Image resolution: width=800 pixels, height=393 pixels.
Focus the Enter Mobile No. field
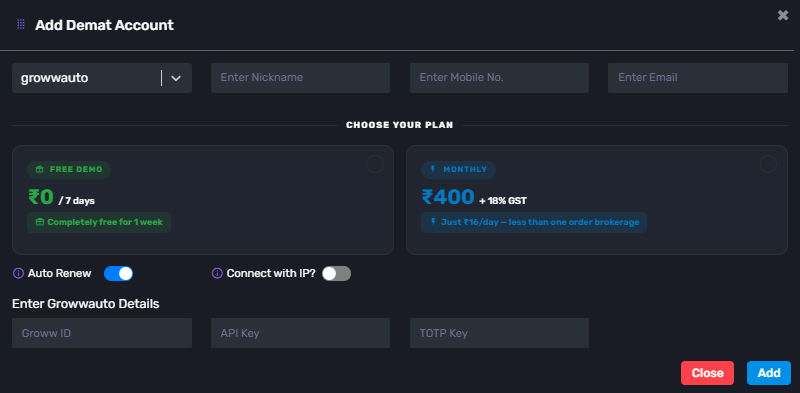click(x=499, y=78)
